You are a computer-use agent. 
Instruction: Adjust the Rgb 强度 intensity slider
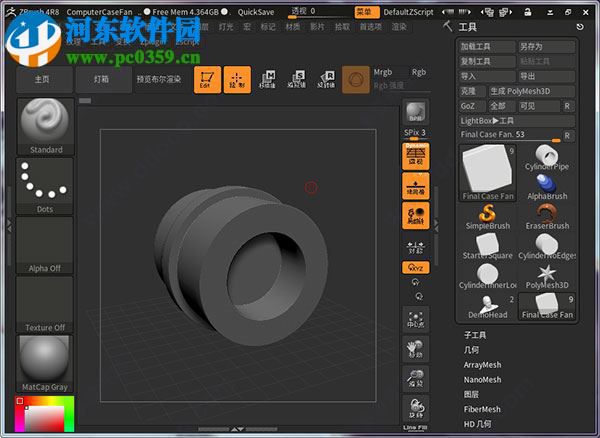pyautogui.click(x=401, y=86)
